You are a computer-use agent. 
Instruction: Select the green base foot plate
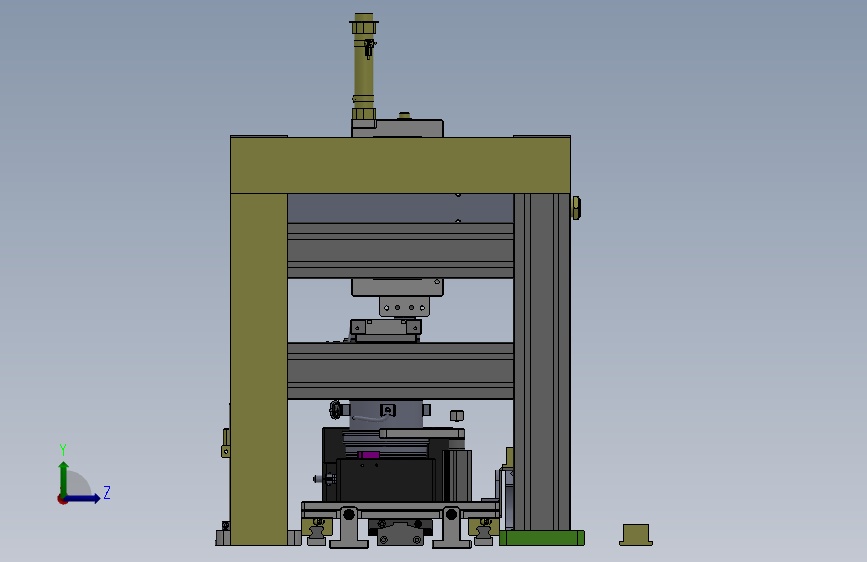coord(542,538)
